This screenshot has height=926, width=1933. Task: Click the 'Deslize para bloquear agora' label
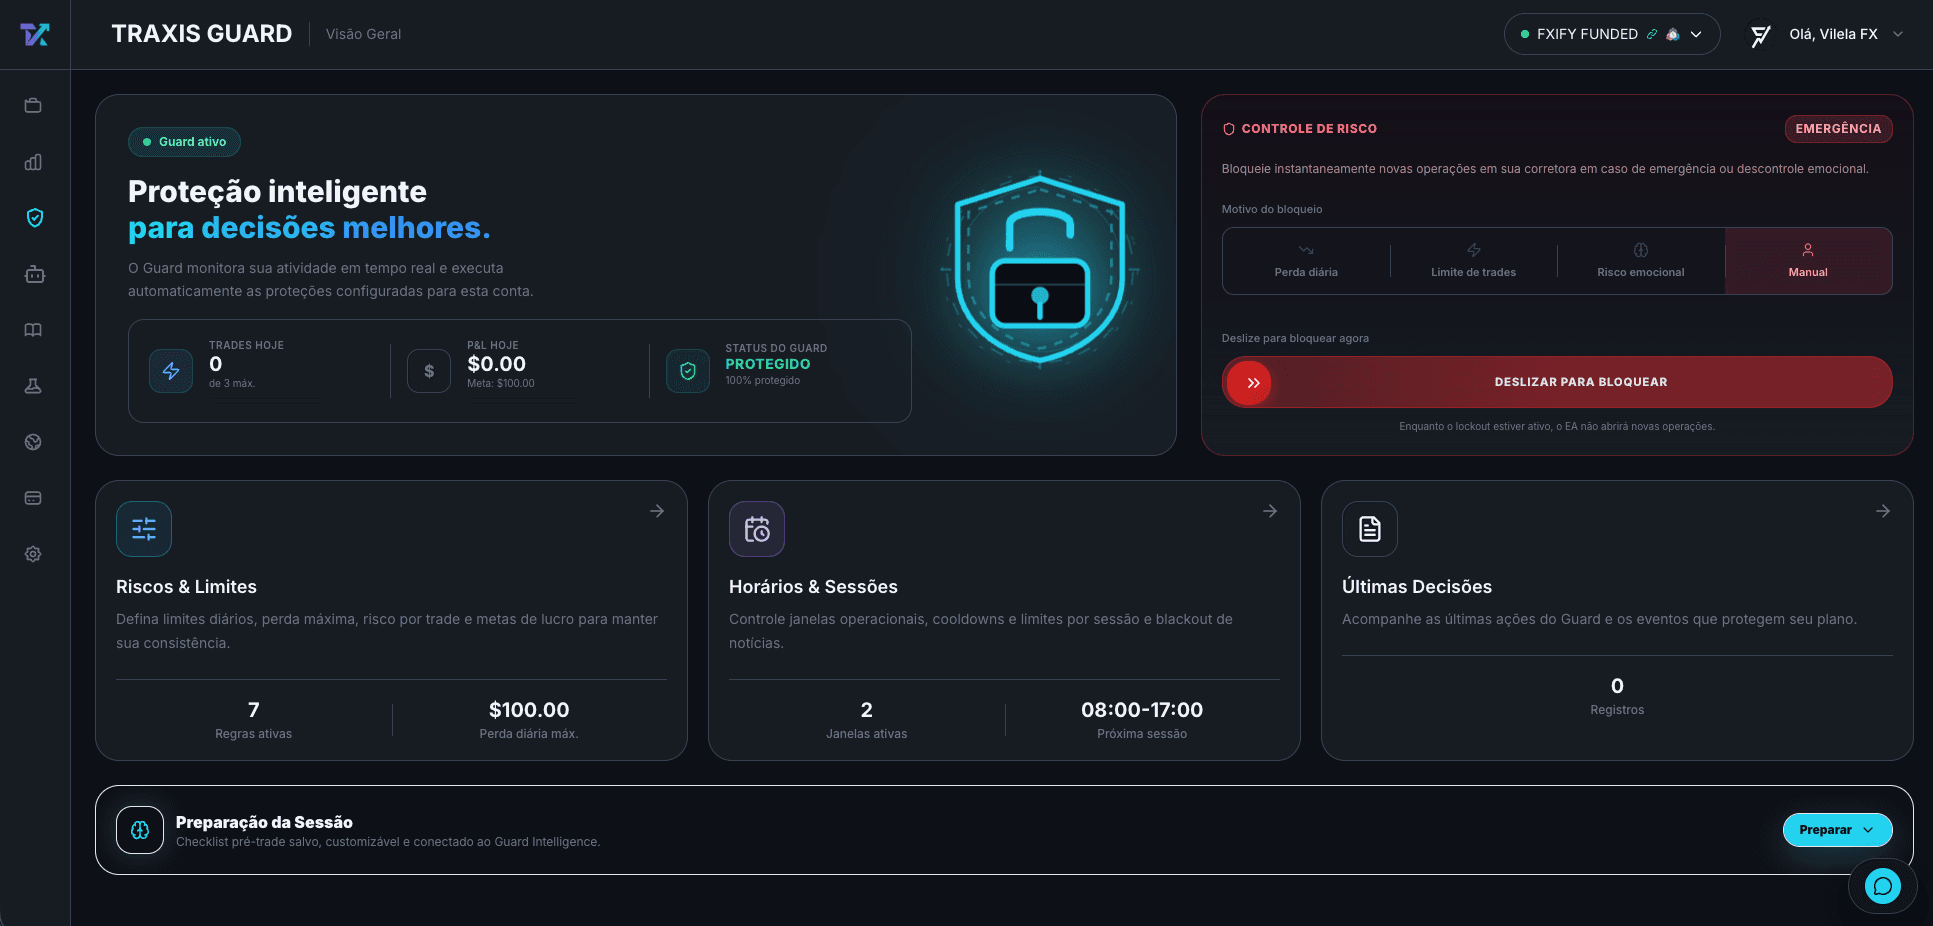pos(1295,338)
